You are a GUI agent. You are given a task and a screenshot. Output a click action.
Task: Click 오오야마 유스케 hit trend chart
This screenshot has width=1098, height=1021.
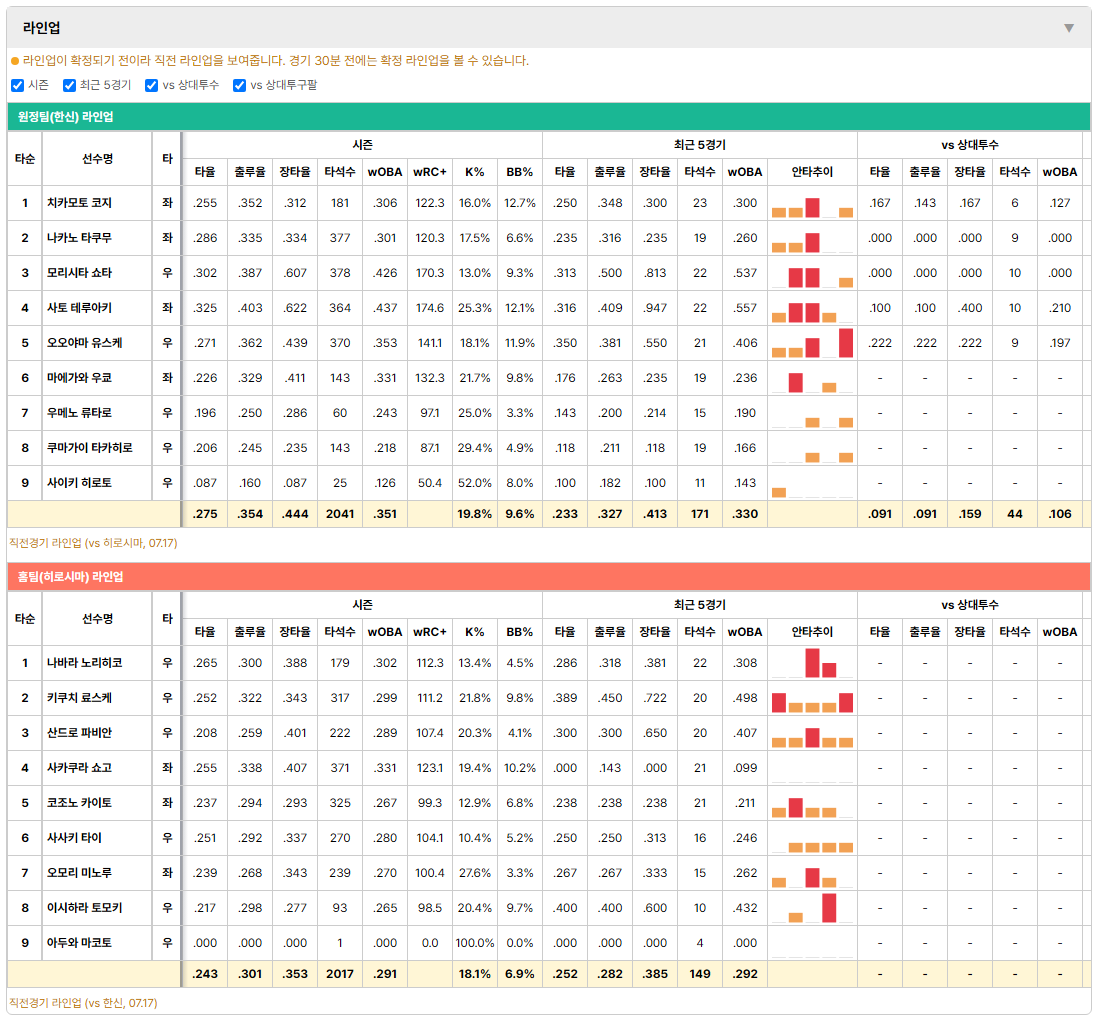[812, 343]
